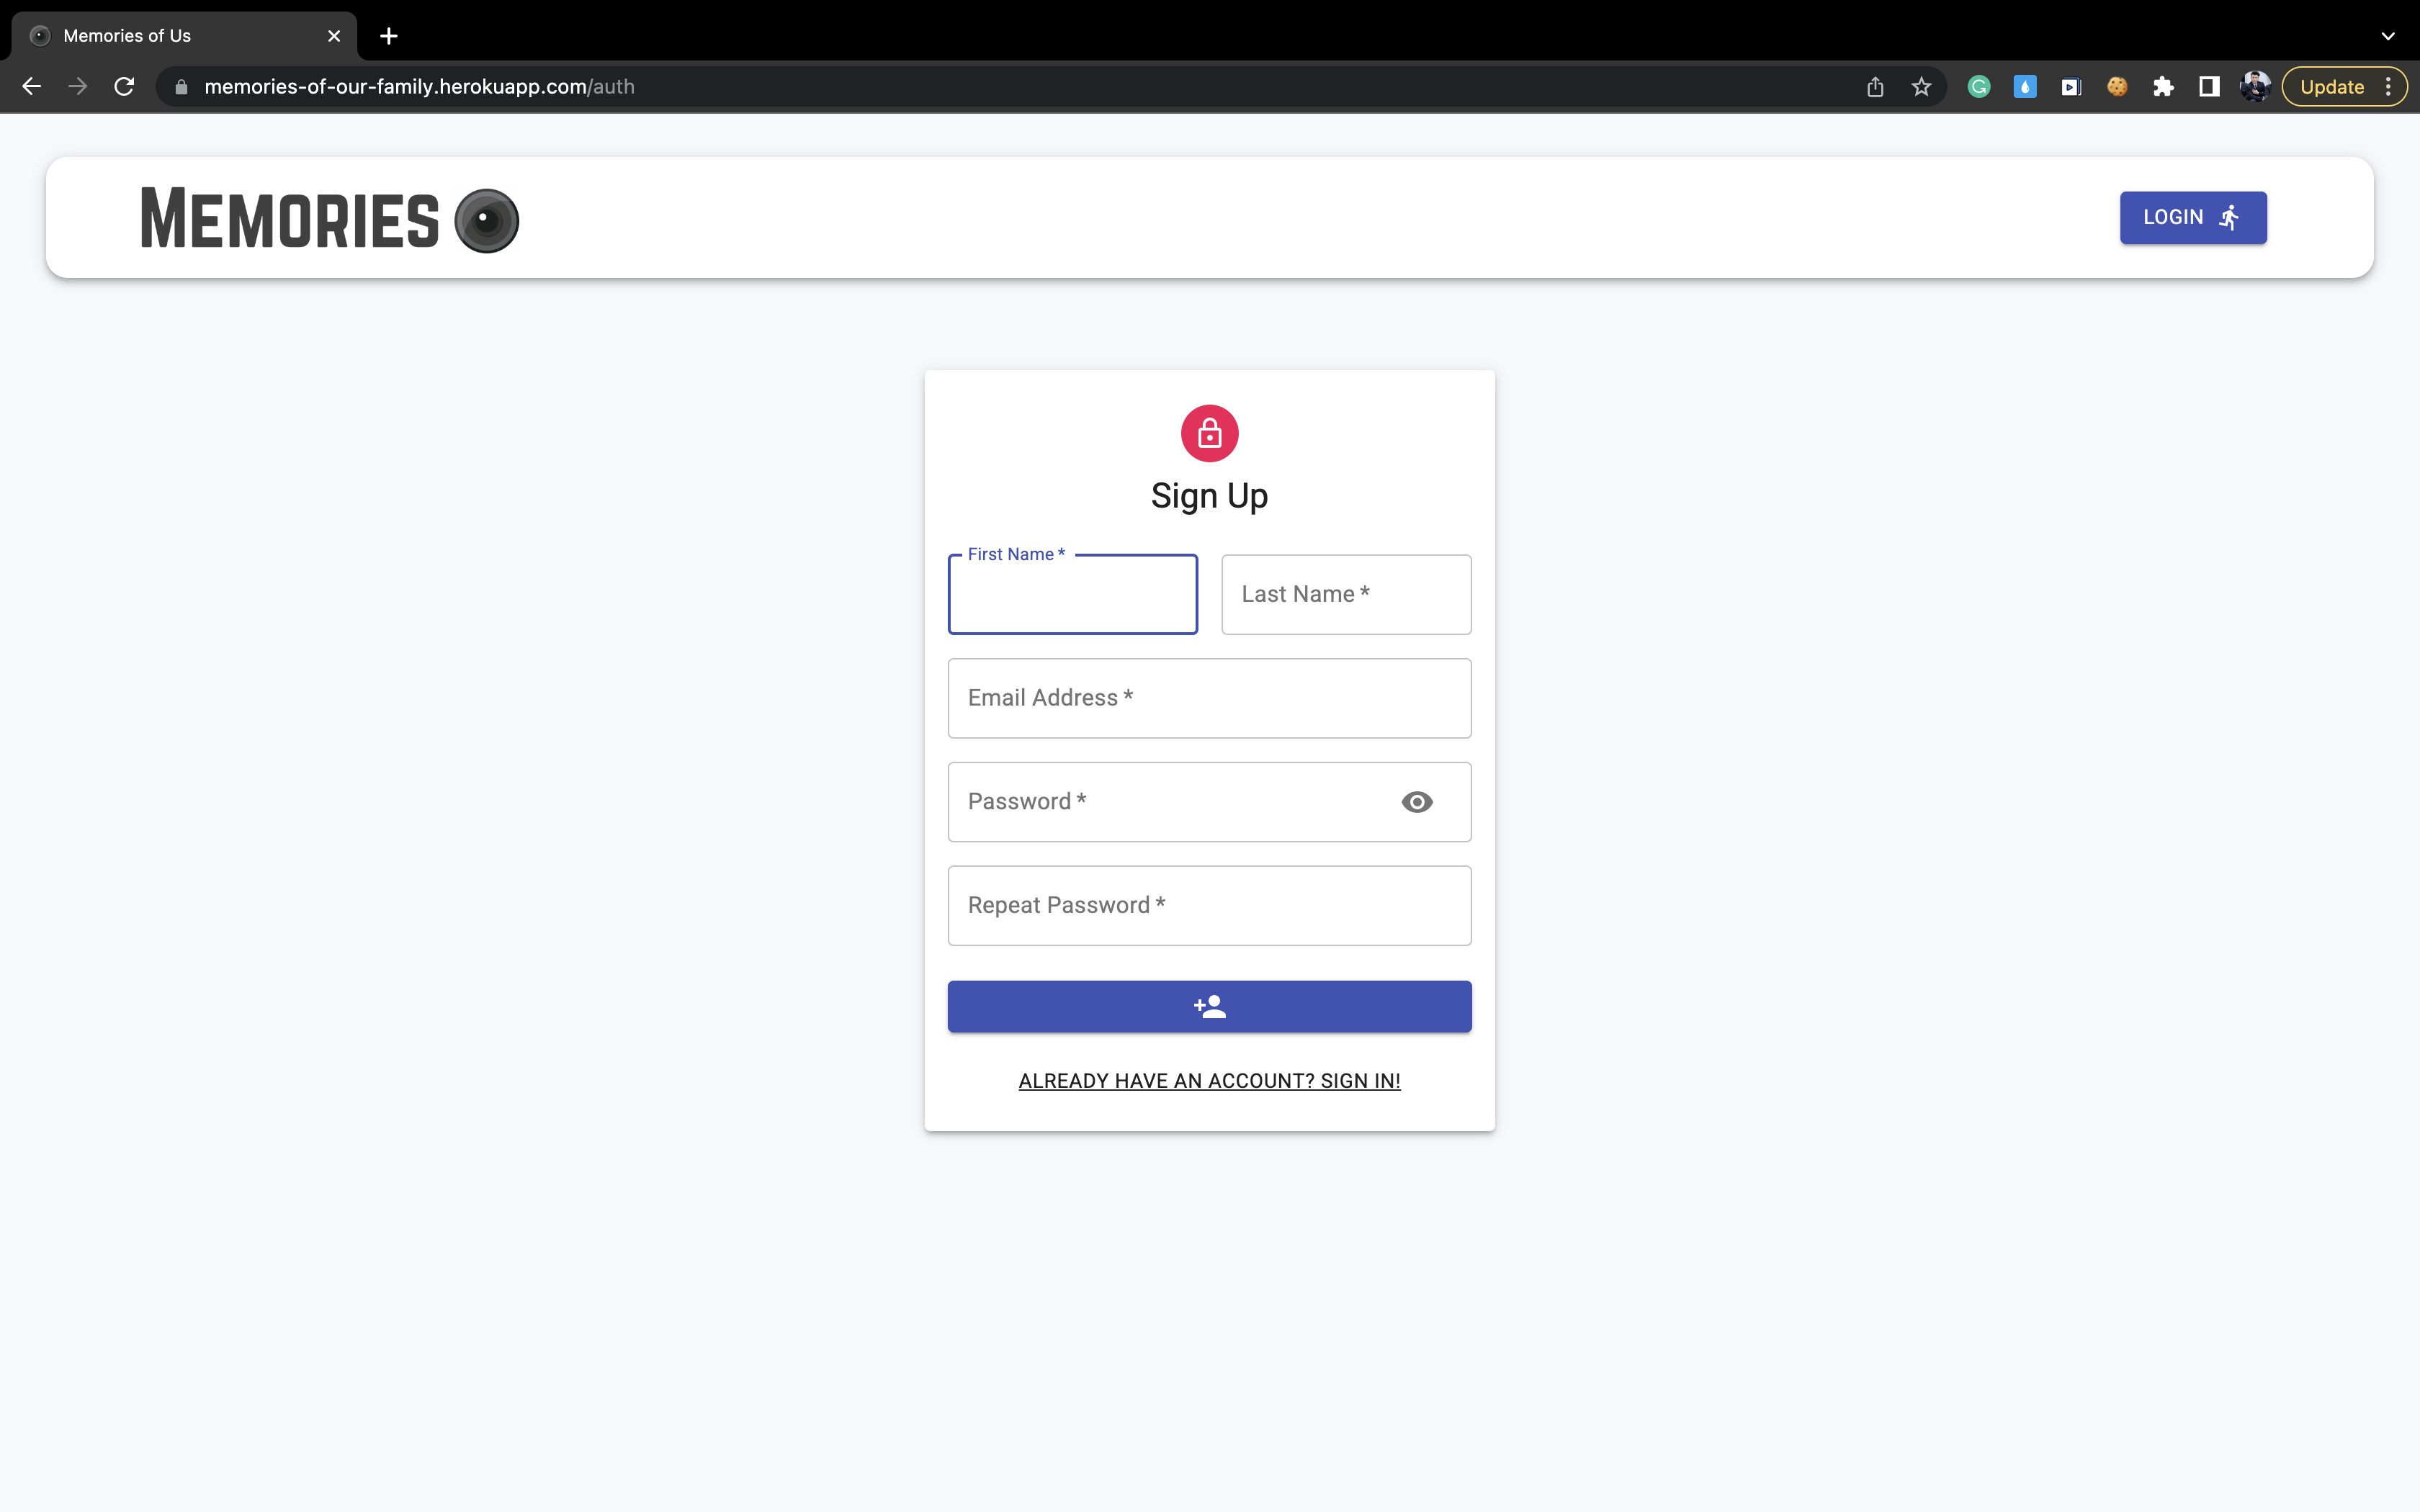Reload the page
This screenshot has width=2420, height=1512.
(124, 87)
